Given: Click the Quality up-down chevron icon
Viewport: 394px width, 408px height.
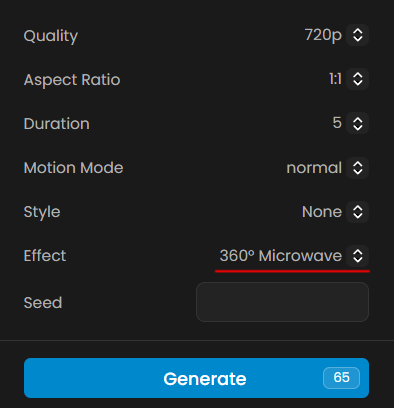Looking at the screenshot, I should coord(357,35).
